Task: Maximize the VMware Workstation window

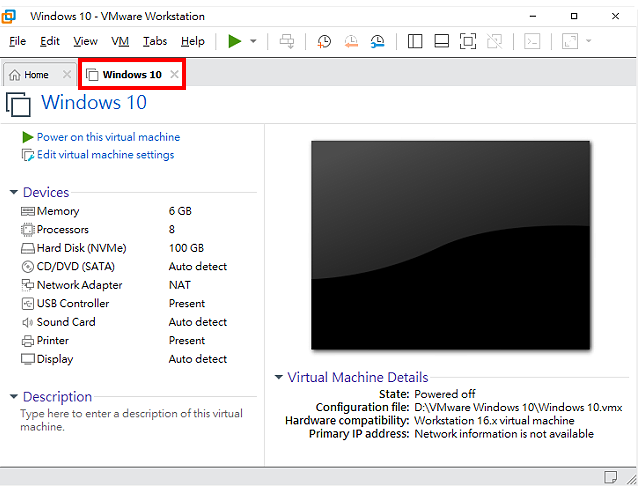Action: (574, 16)
